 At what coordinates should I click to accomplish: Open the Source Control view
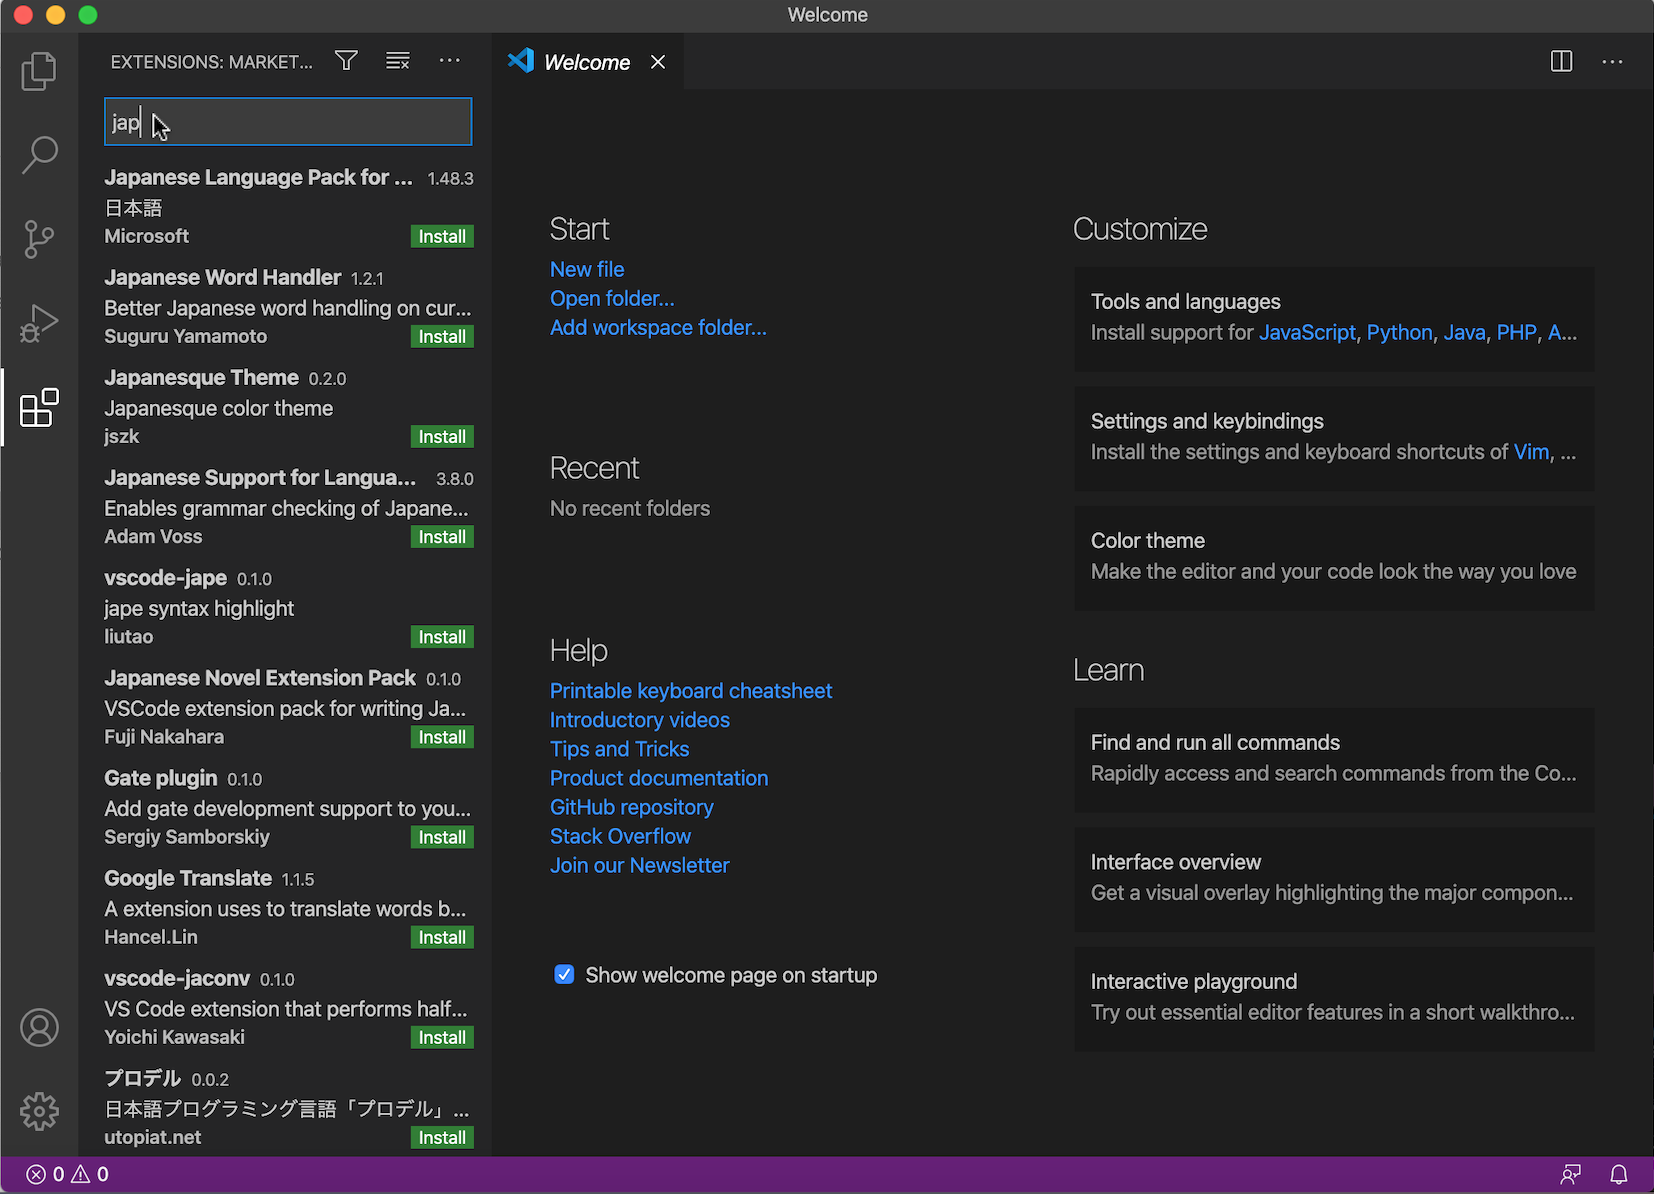click(39, 239)
